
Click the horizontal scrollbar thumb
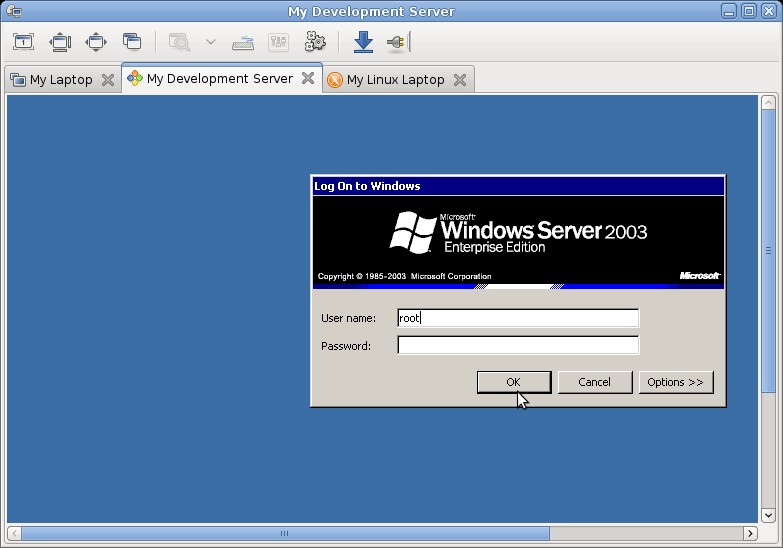point(285,534)
